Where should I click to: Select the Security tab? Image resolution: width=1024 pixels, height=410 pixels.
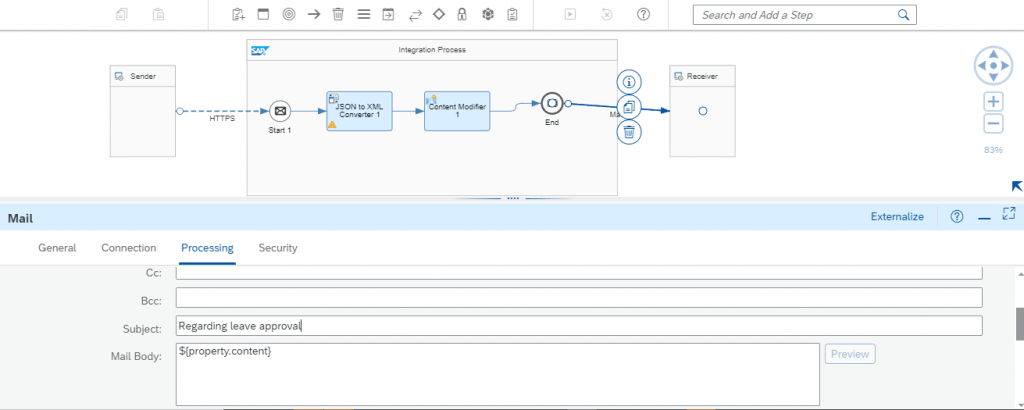pos(278,248)
